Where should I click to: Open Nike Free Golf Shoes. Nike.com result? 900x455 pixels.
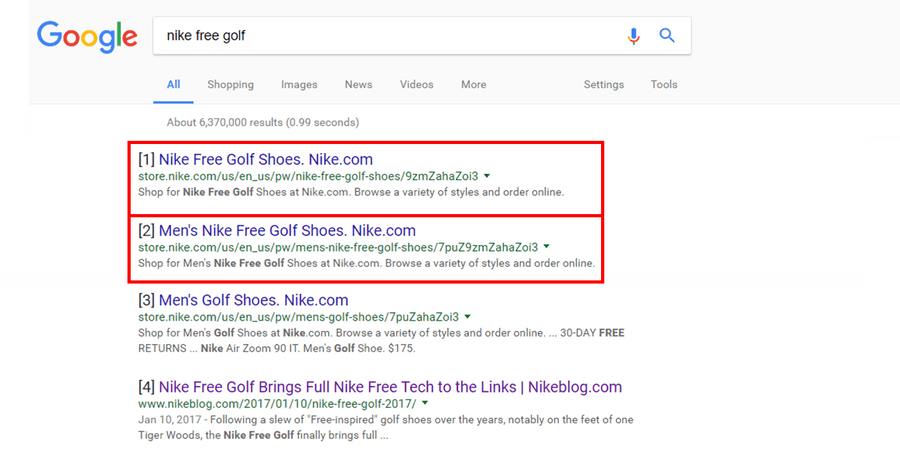[266, 160]
